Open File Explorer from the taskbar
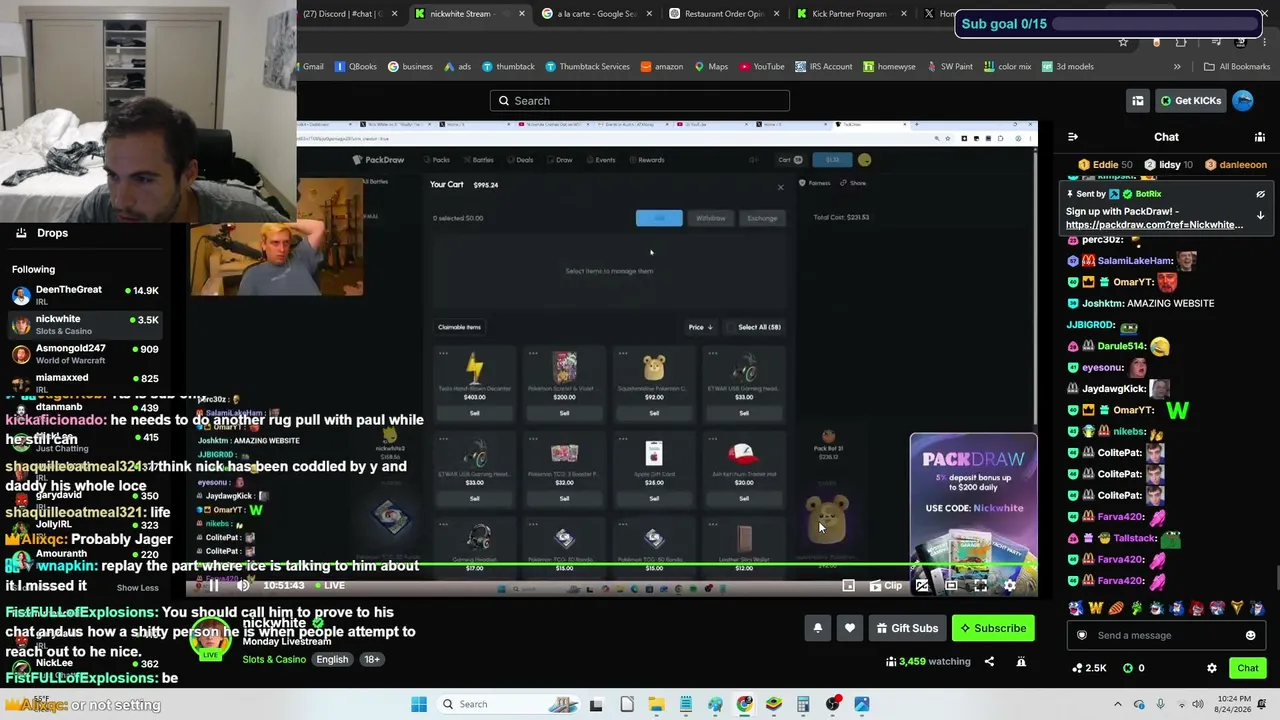 coord(656,704)
